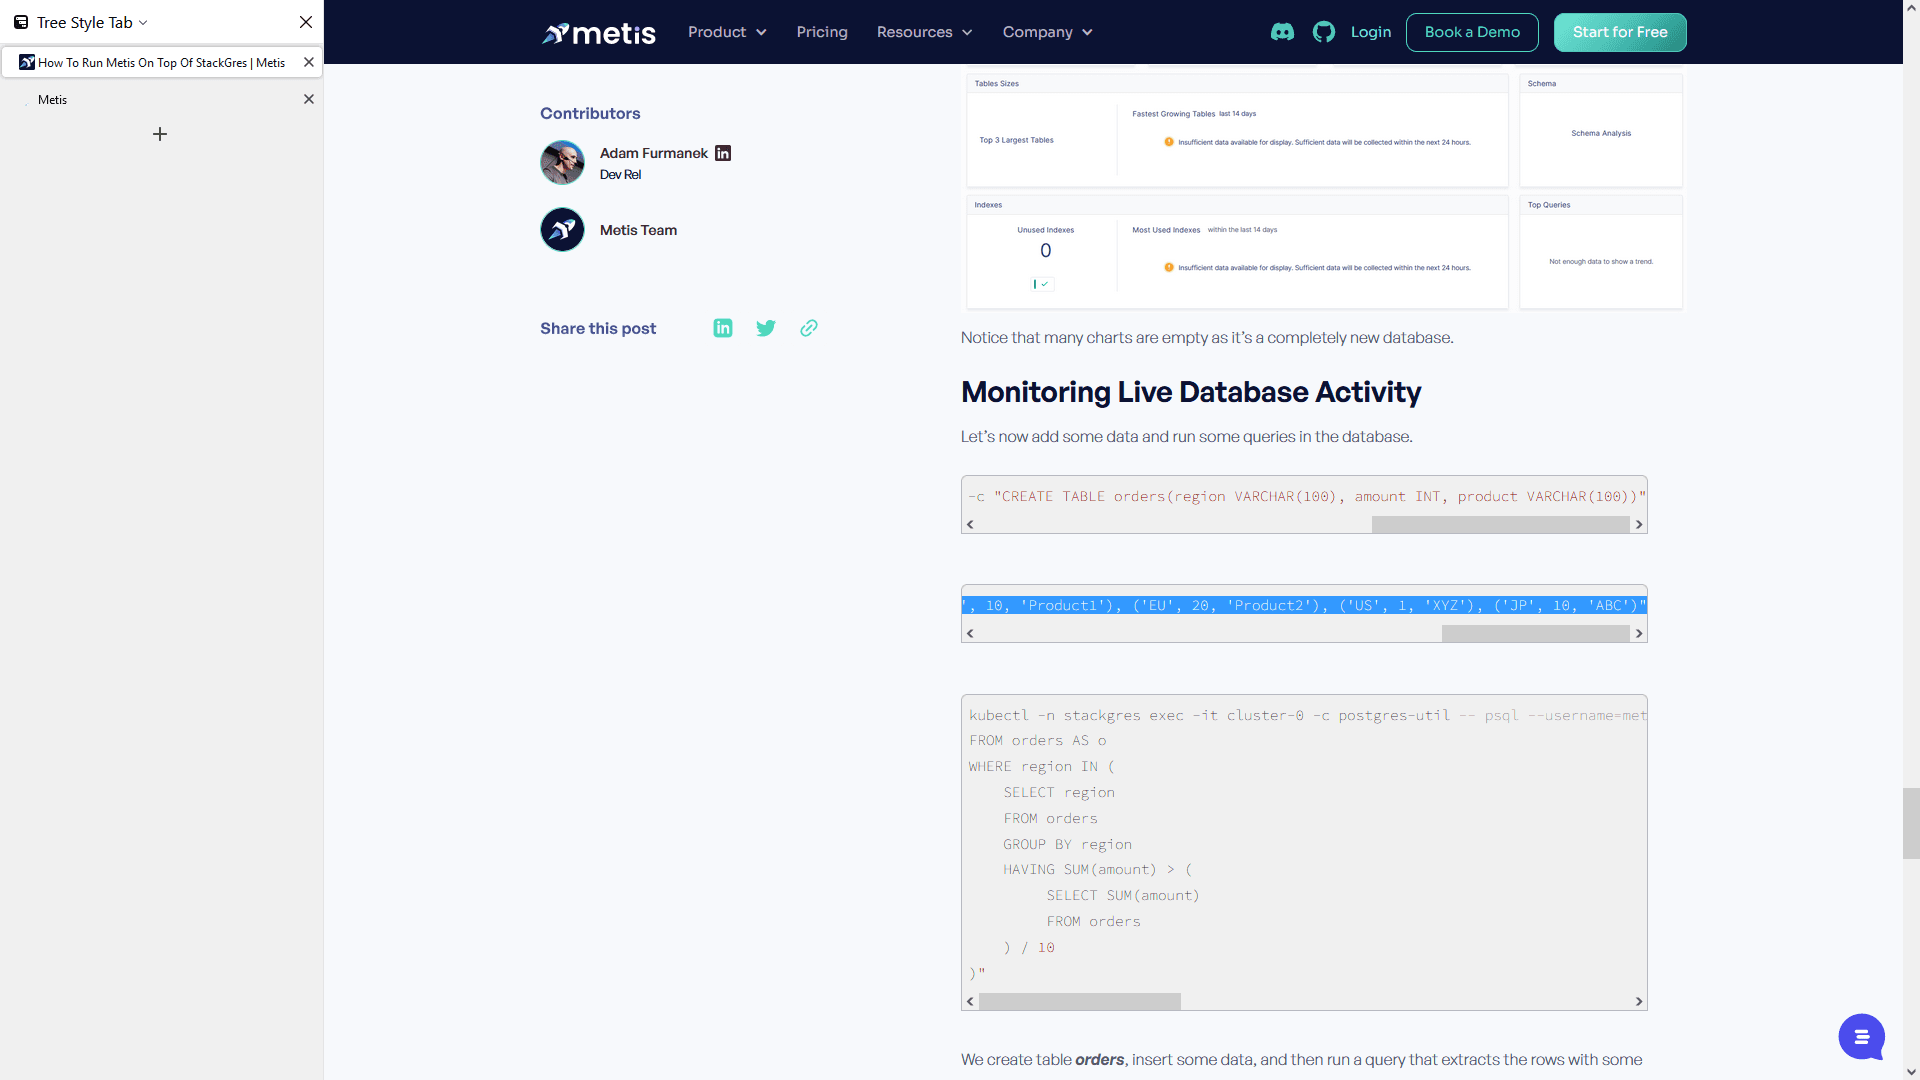1920x1080 pixels.
Task: Click the kubectl query code scrollbar thumb
Action: (1080, 1001)
